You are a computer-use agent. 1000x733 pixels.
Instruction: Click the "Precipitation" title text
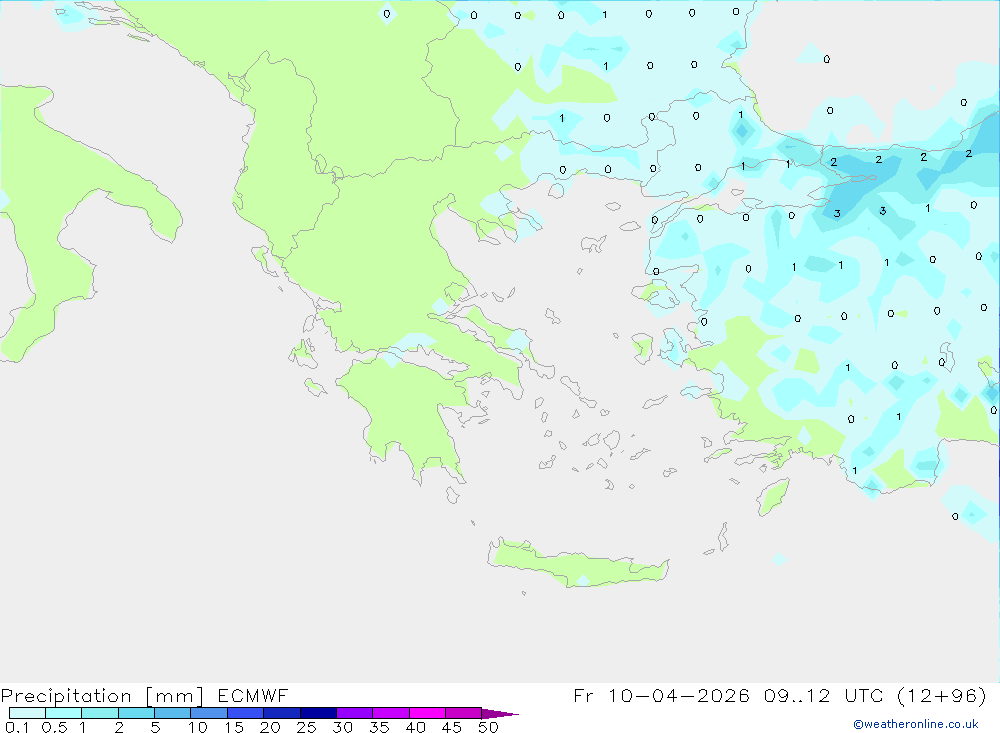coord(66,695)
